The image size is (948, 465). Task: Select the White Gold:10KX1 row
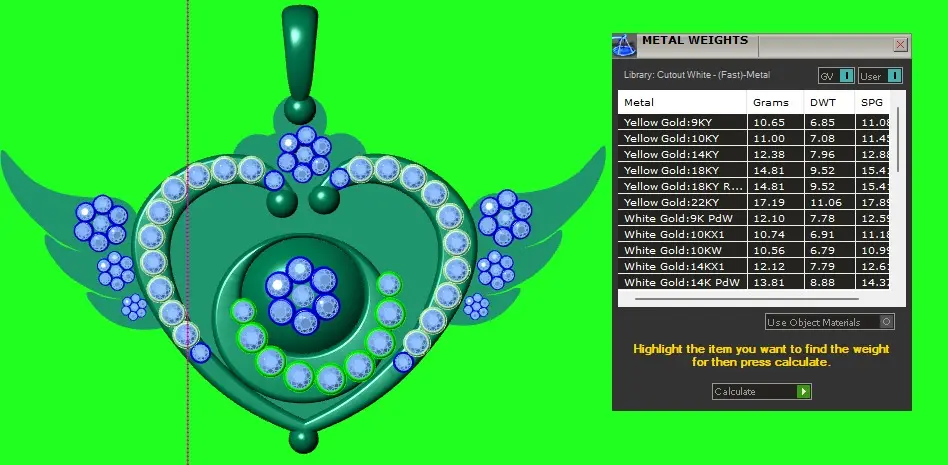(x=753, y=235)
